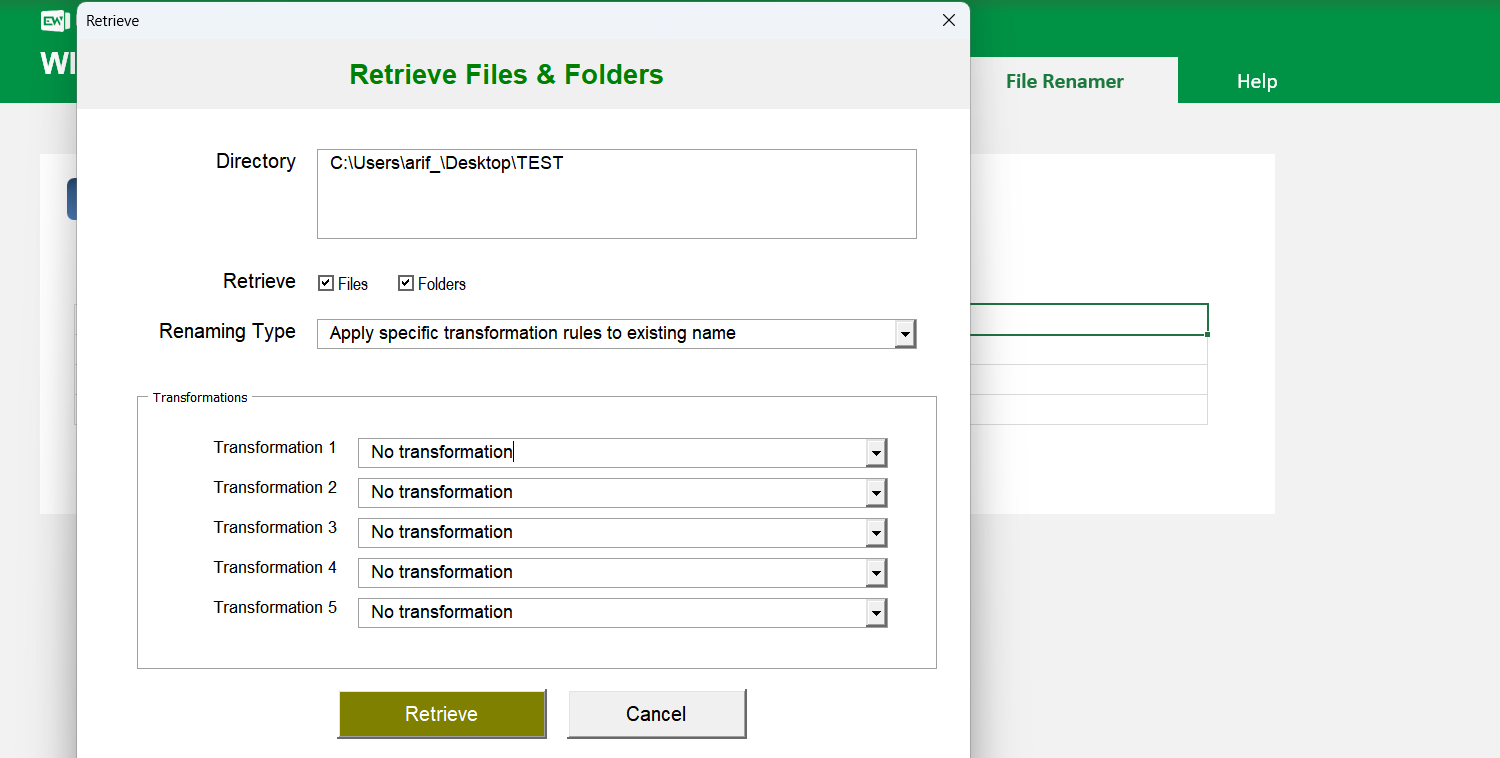Expand the Transformation 2 dropdown
This screenshot has height=758, width=1500.
coord(877,492)
